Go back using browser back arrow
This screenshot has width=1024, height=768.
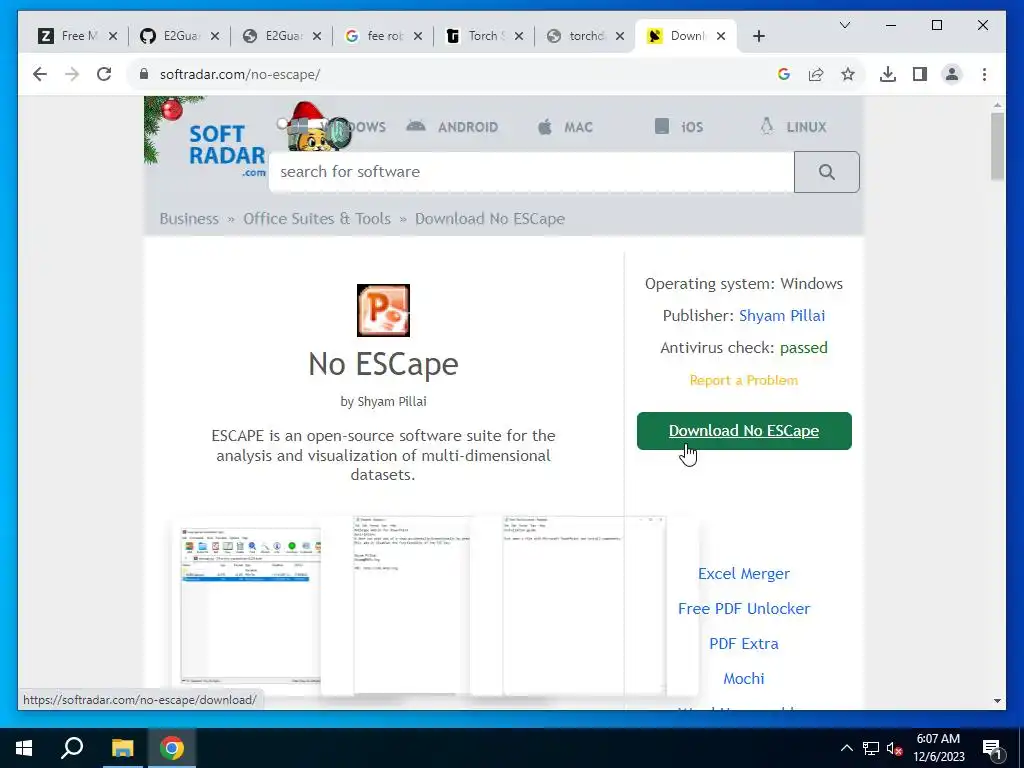(40, 74)
